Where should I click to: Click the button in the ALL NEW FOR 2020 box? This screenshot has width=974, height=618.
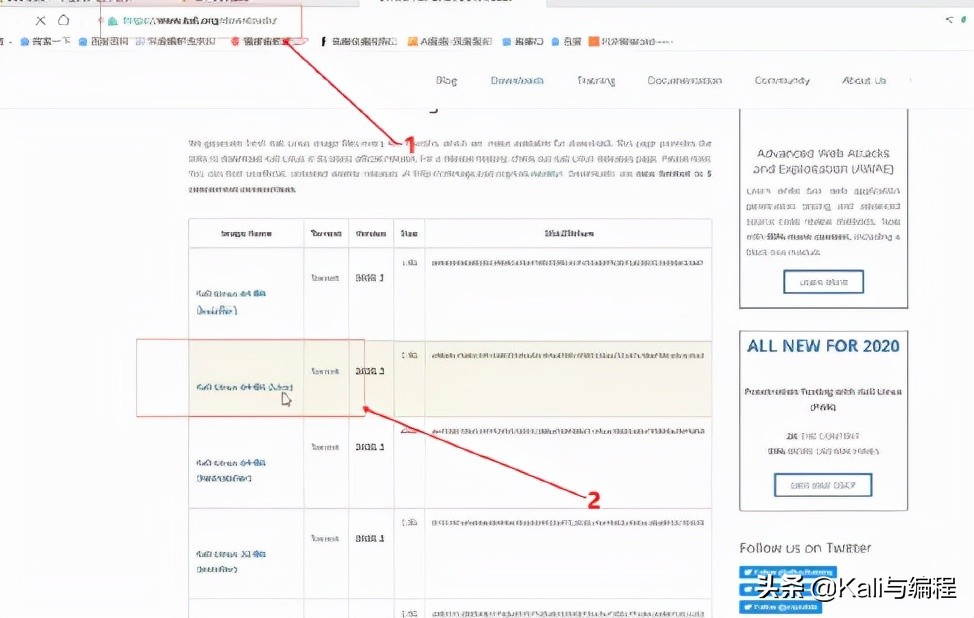pos(823,484)
